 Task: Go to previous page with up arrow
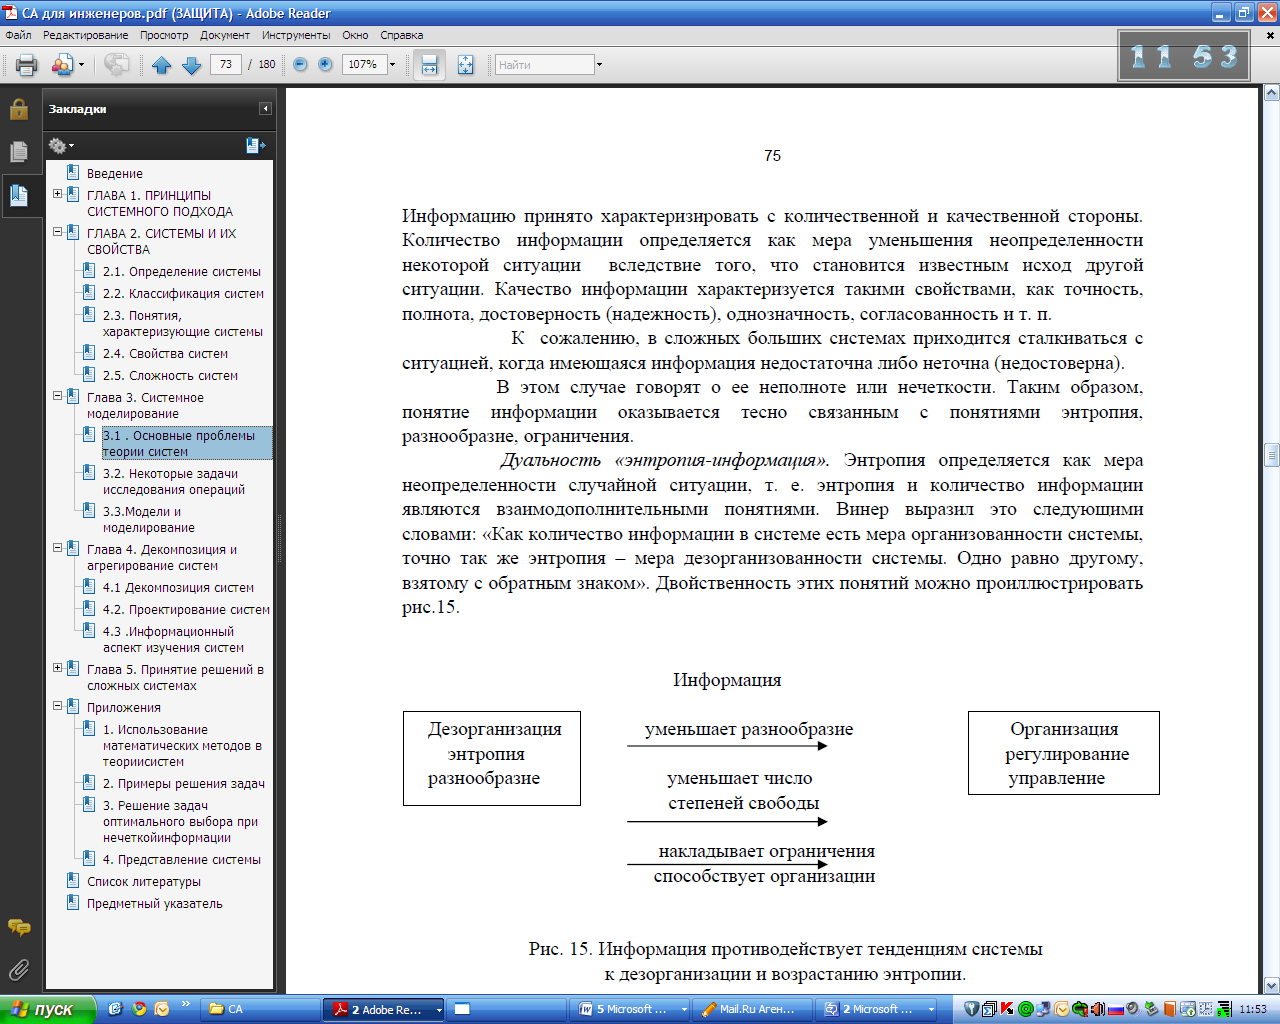162,65
